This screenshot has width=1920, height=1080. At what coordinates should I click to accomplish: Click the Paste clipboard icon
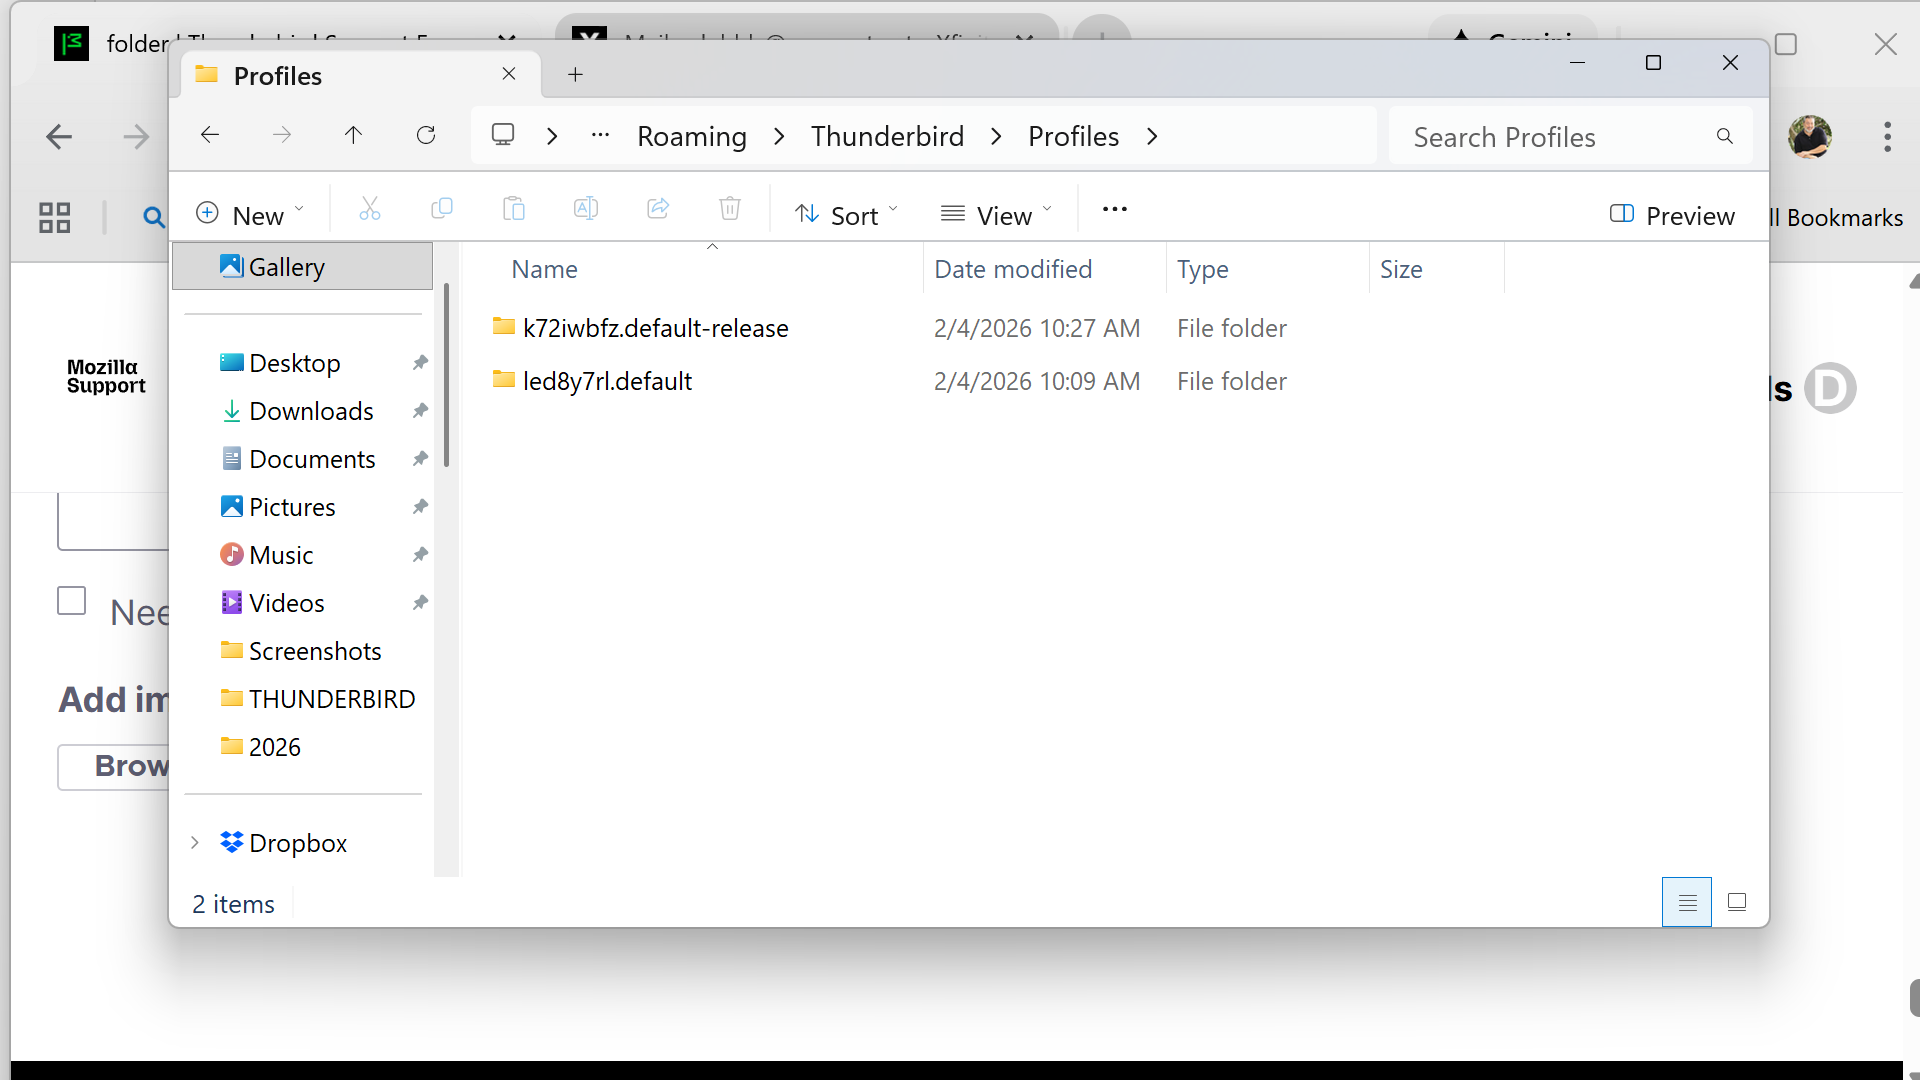click(514, 208)
